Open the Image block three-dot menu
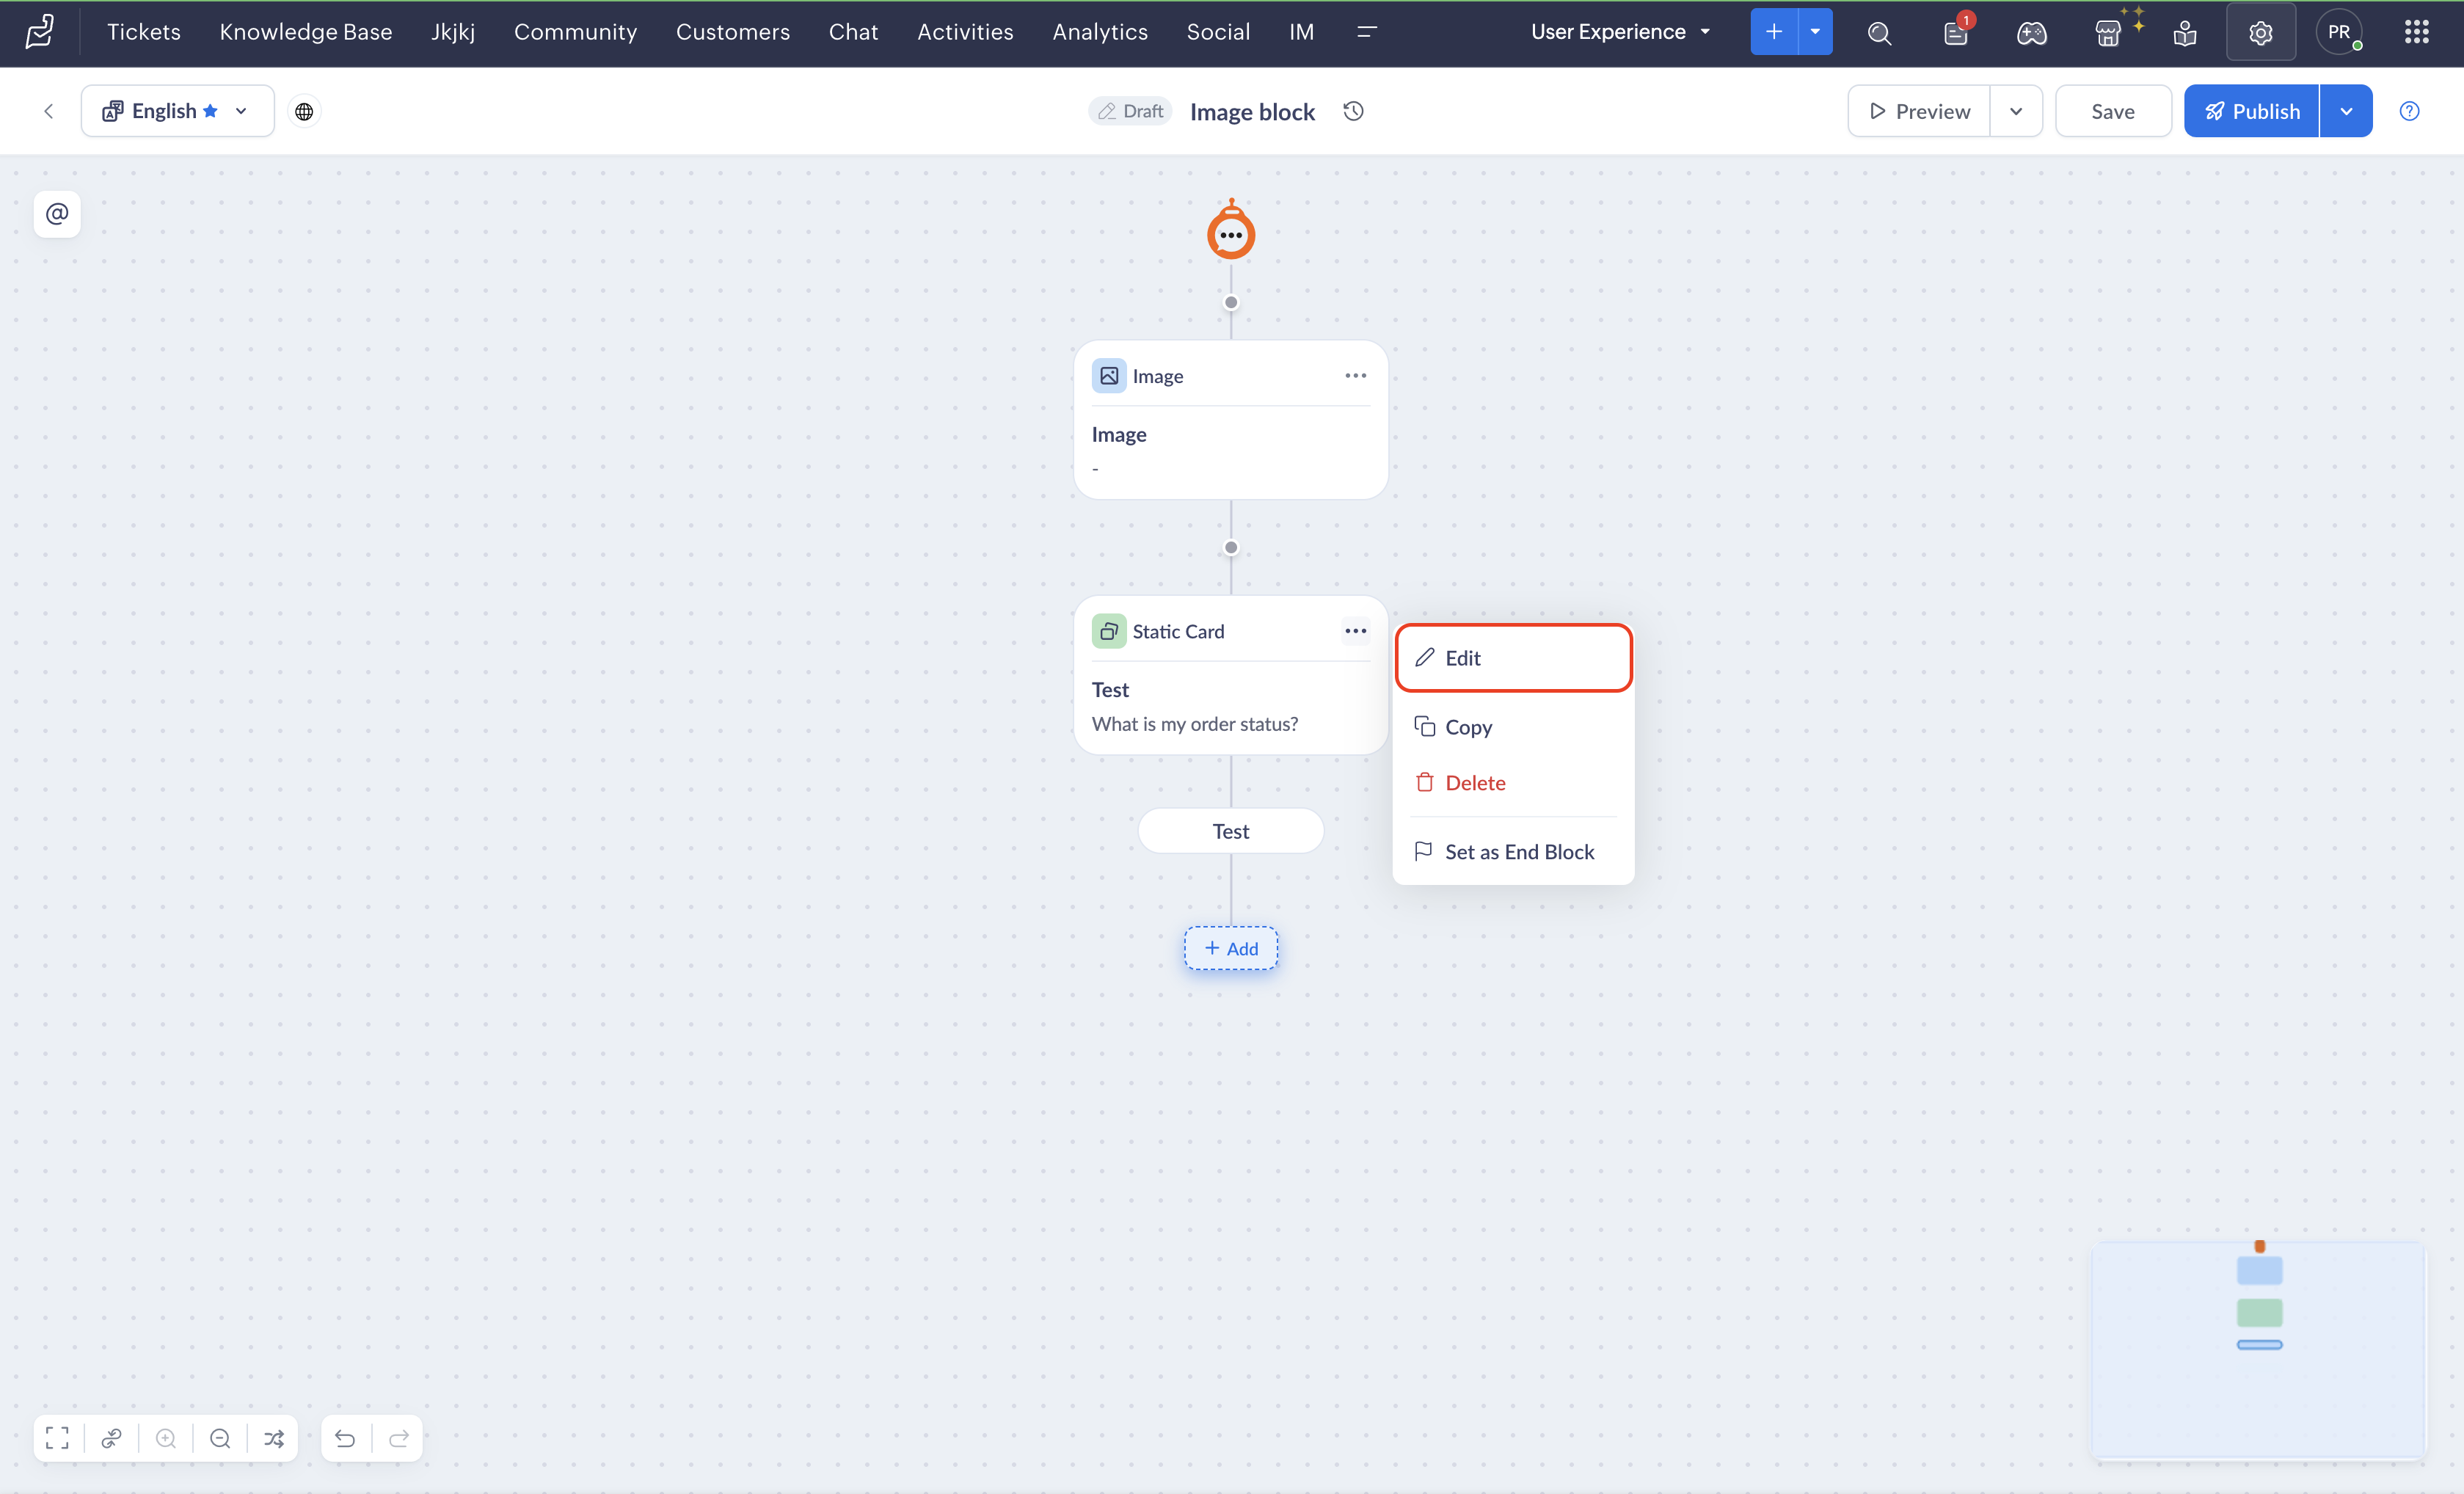This screenshot has height=1494, width=2464. (1355, 376)
